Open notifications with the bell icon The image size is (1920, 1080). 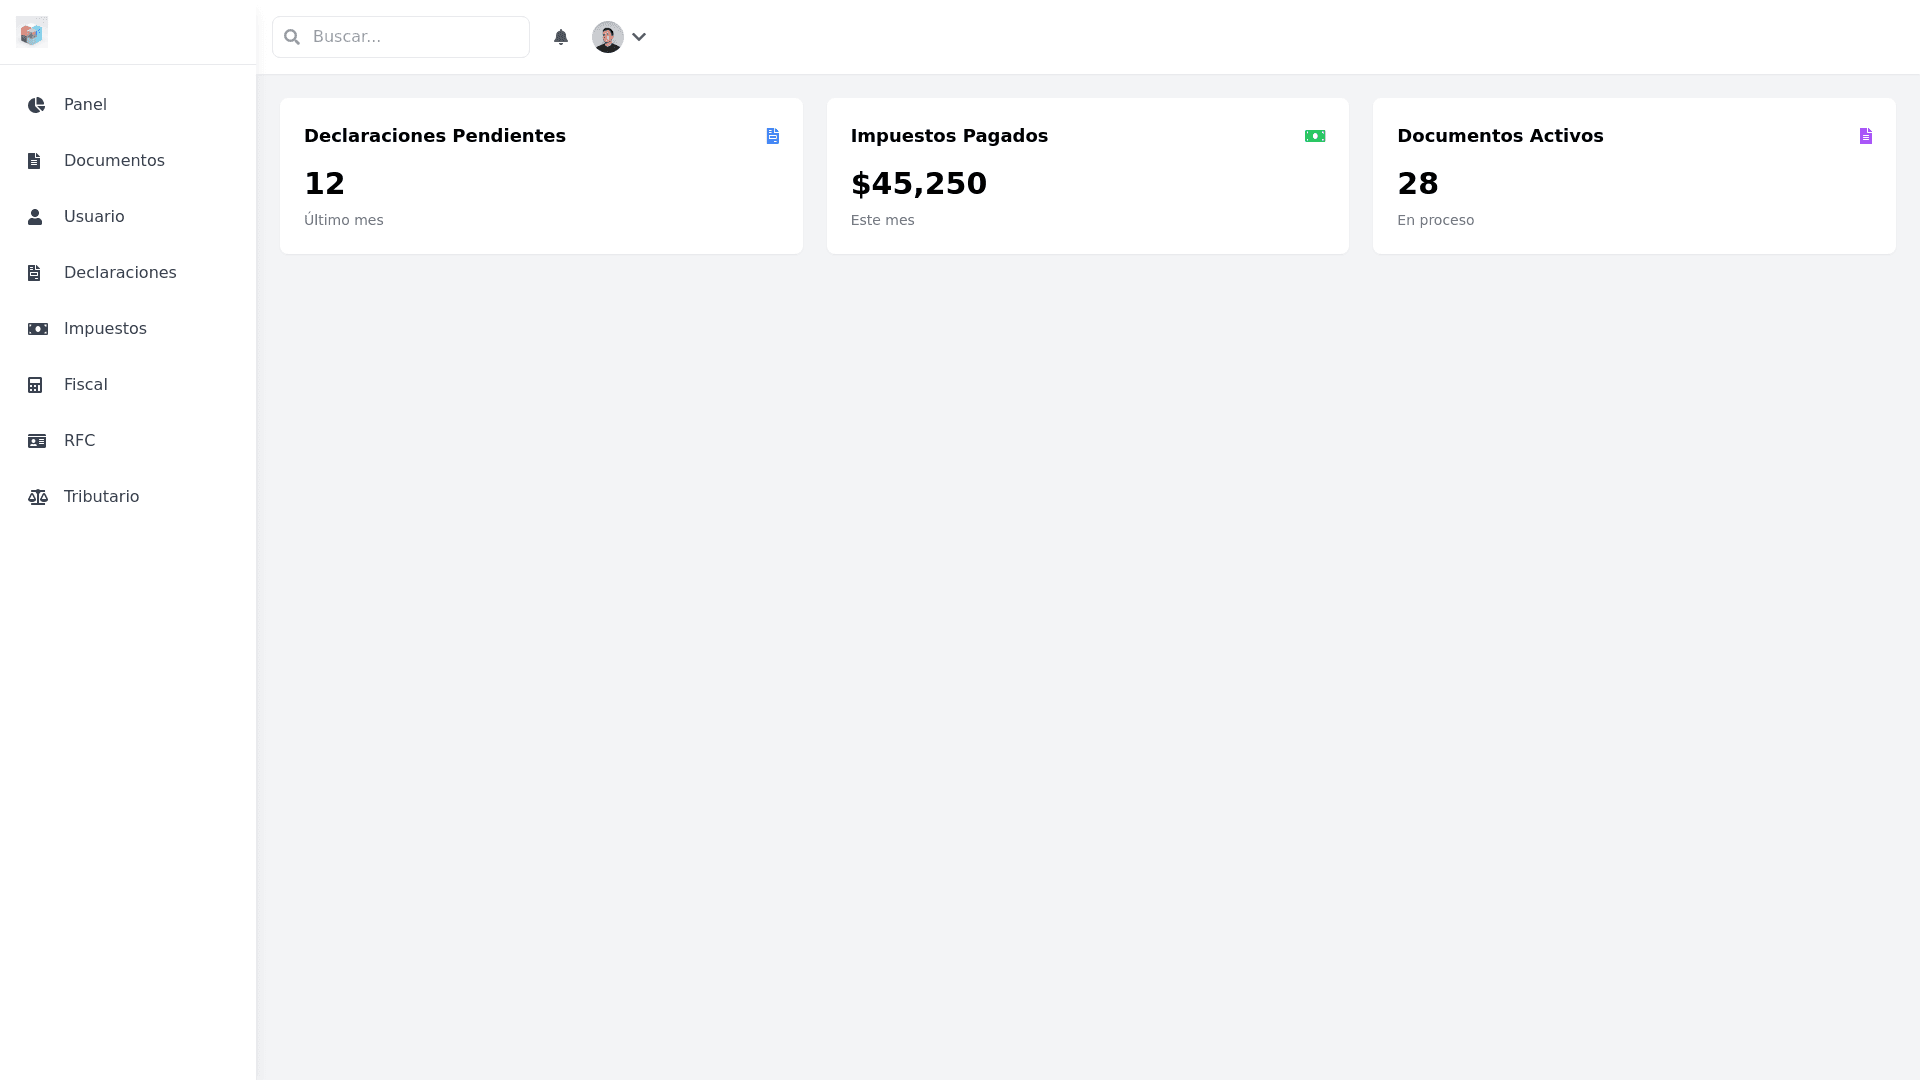click(561, 37)
